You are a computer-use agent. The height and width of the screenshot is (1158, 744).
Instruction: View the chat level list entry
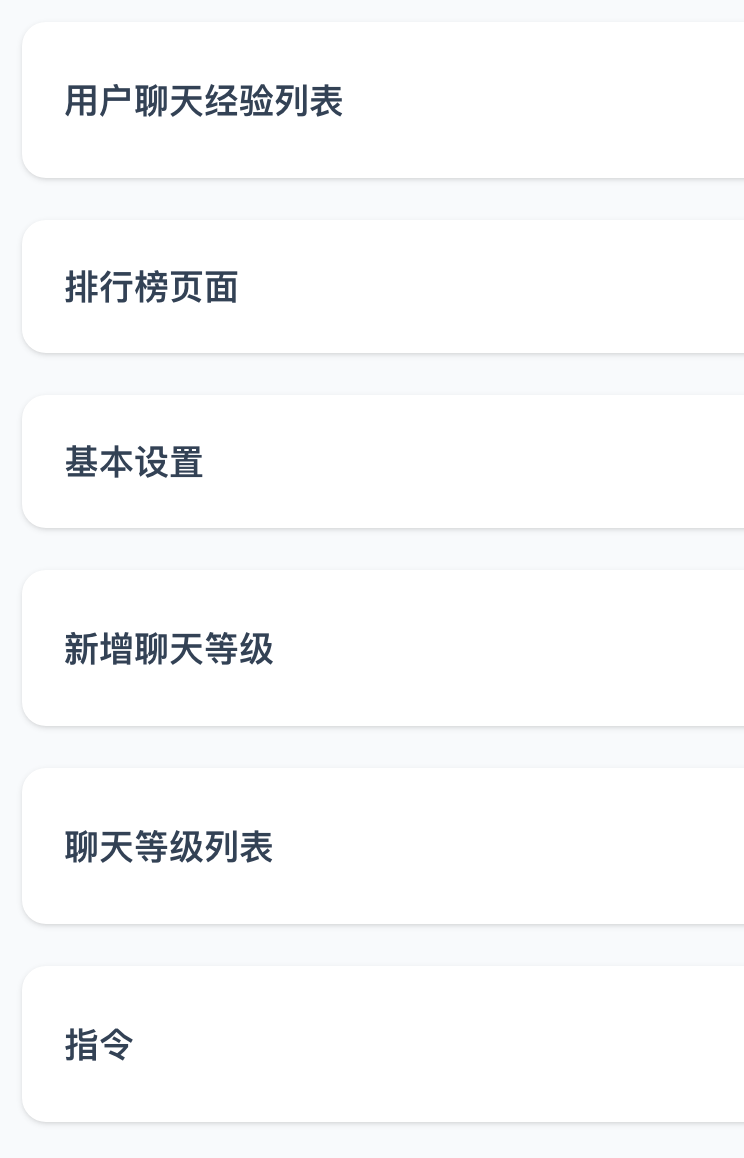coord(169,847)
